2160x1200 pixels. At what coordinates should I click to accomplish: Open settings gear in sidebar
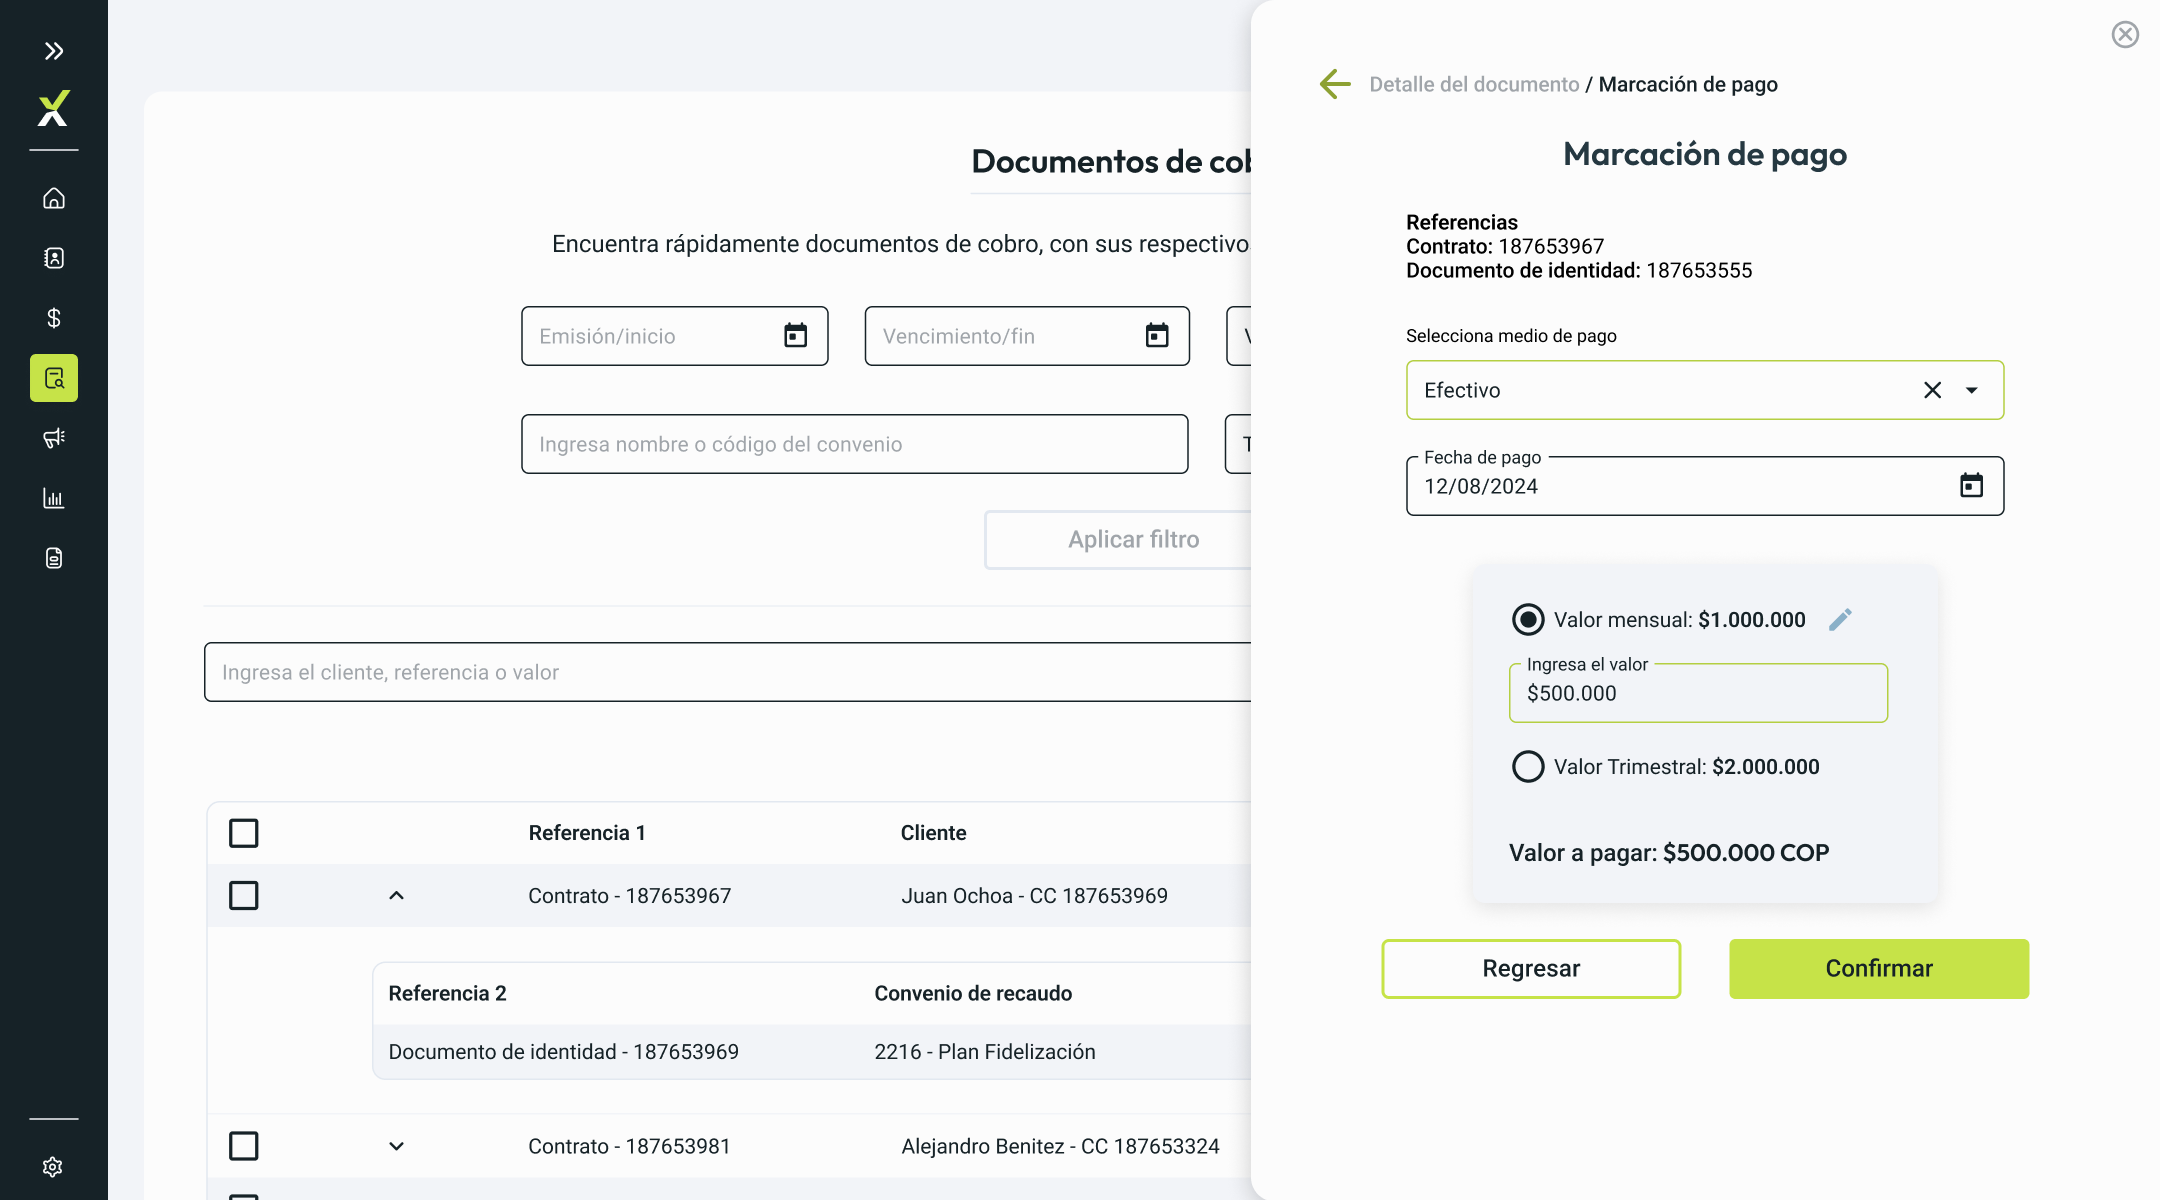pyautogui.click(x=53, y=1167)
